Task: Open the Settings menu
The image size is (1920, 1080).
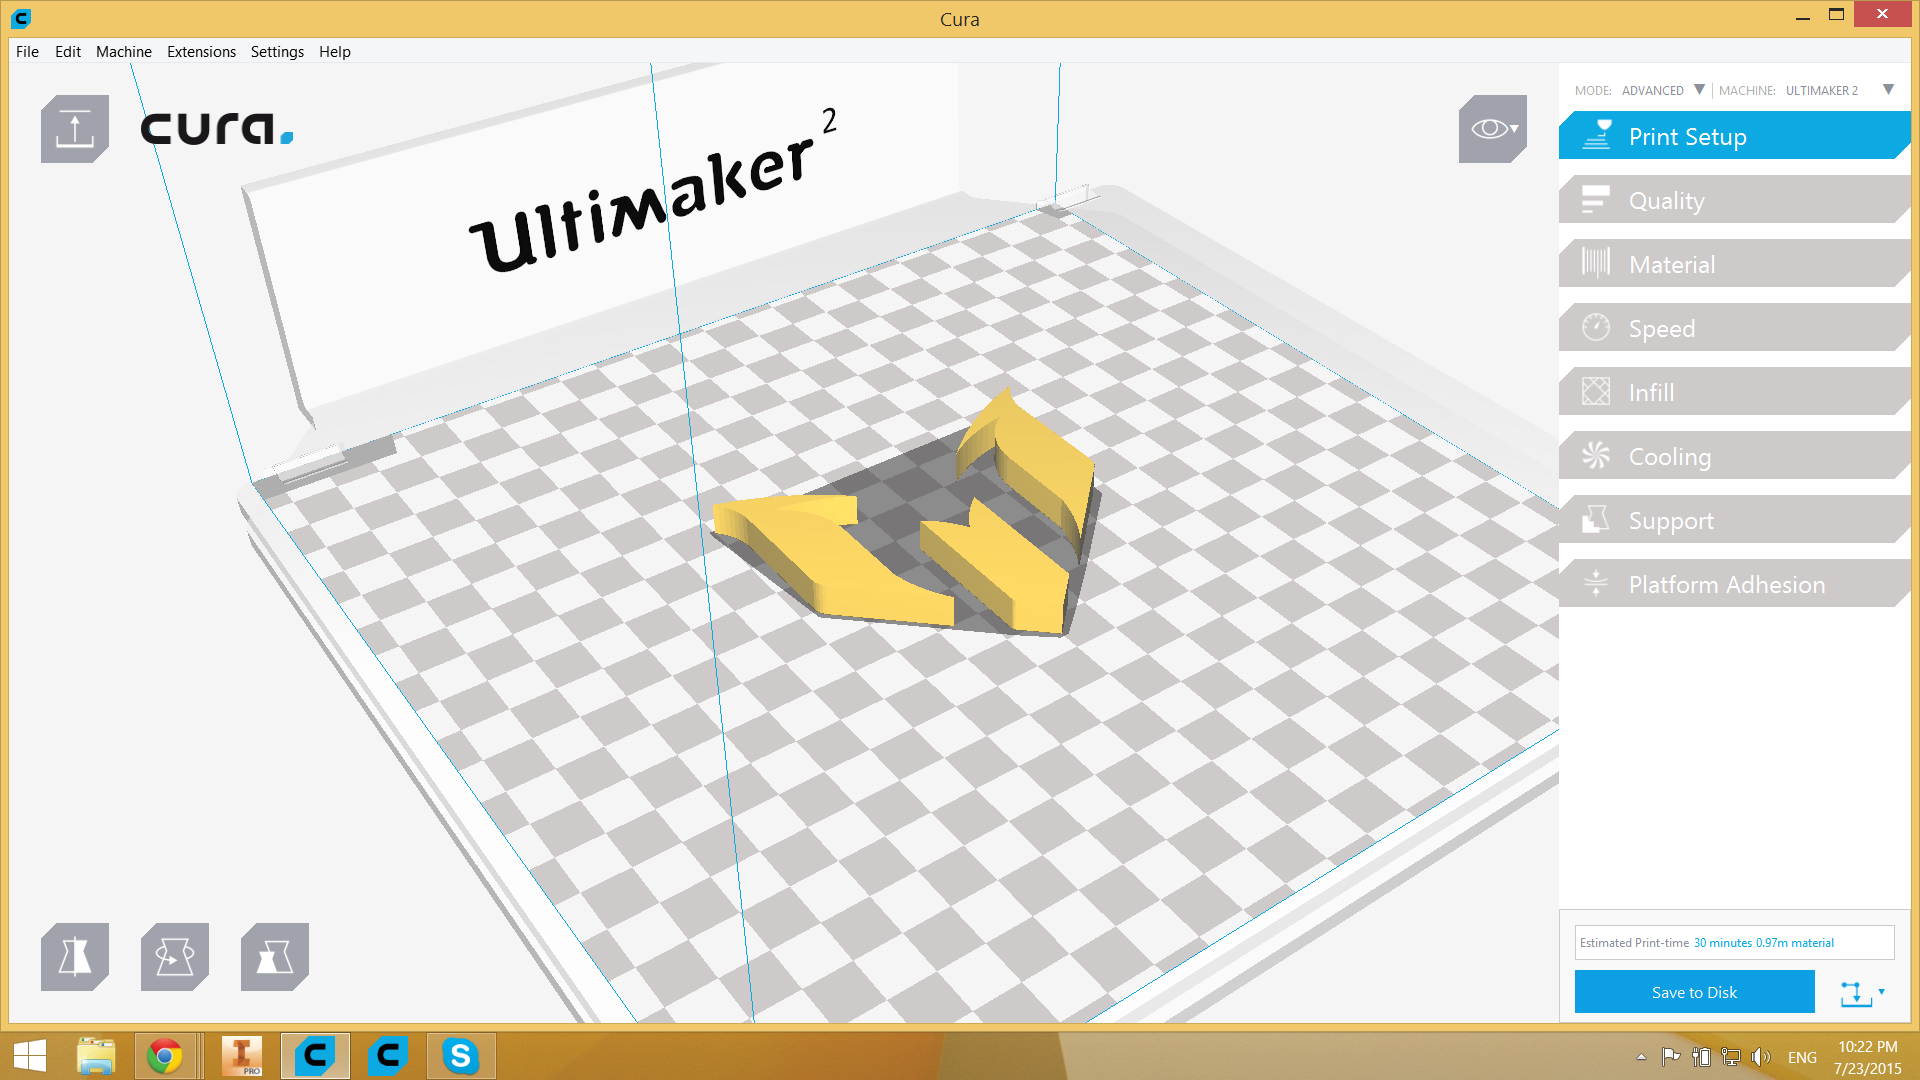Action: click(277, 51)
